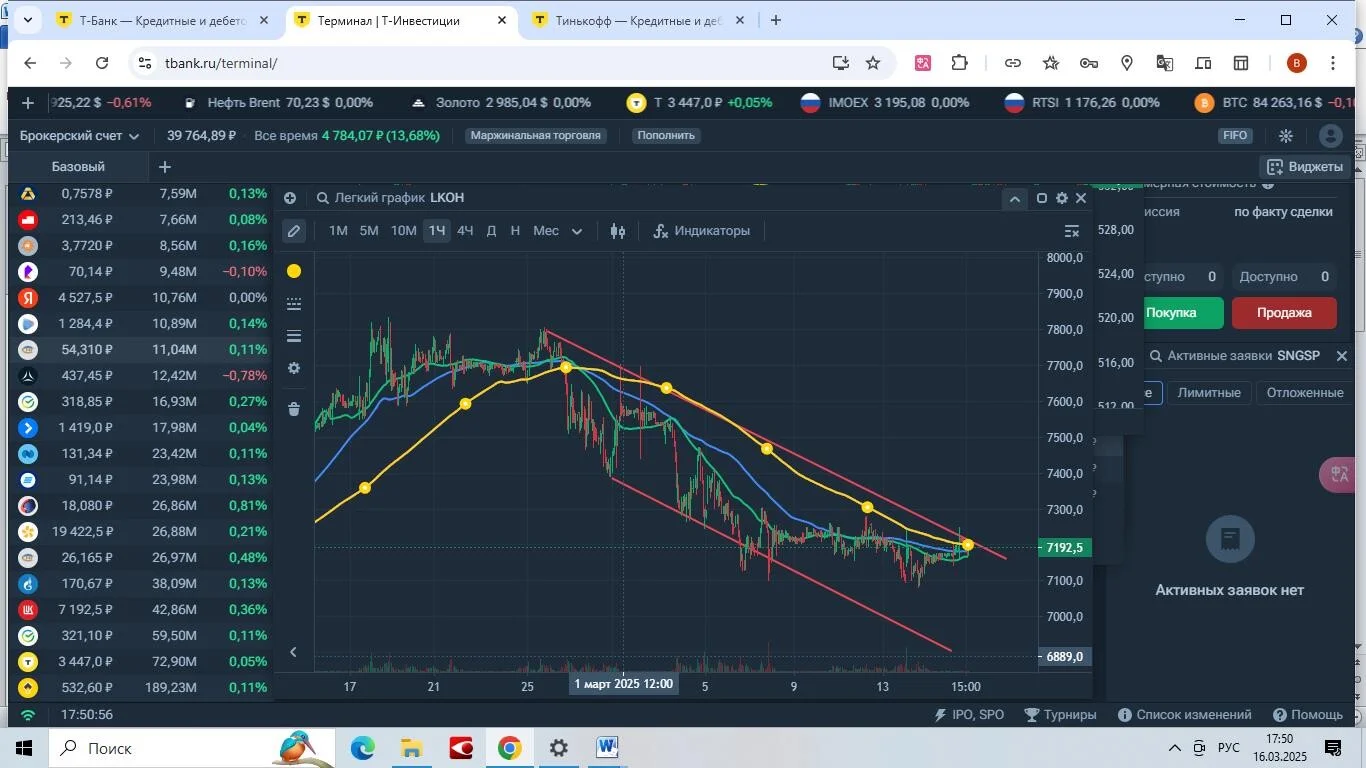Open the Базовый workspace tab
Viewport: 1366px width, 768px height.
(78, 167)
